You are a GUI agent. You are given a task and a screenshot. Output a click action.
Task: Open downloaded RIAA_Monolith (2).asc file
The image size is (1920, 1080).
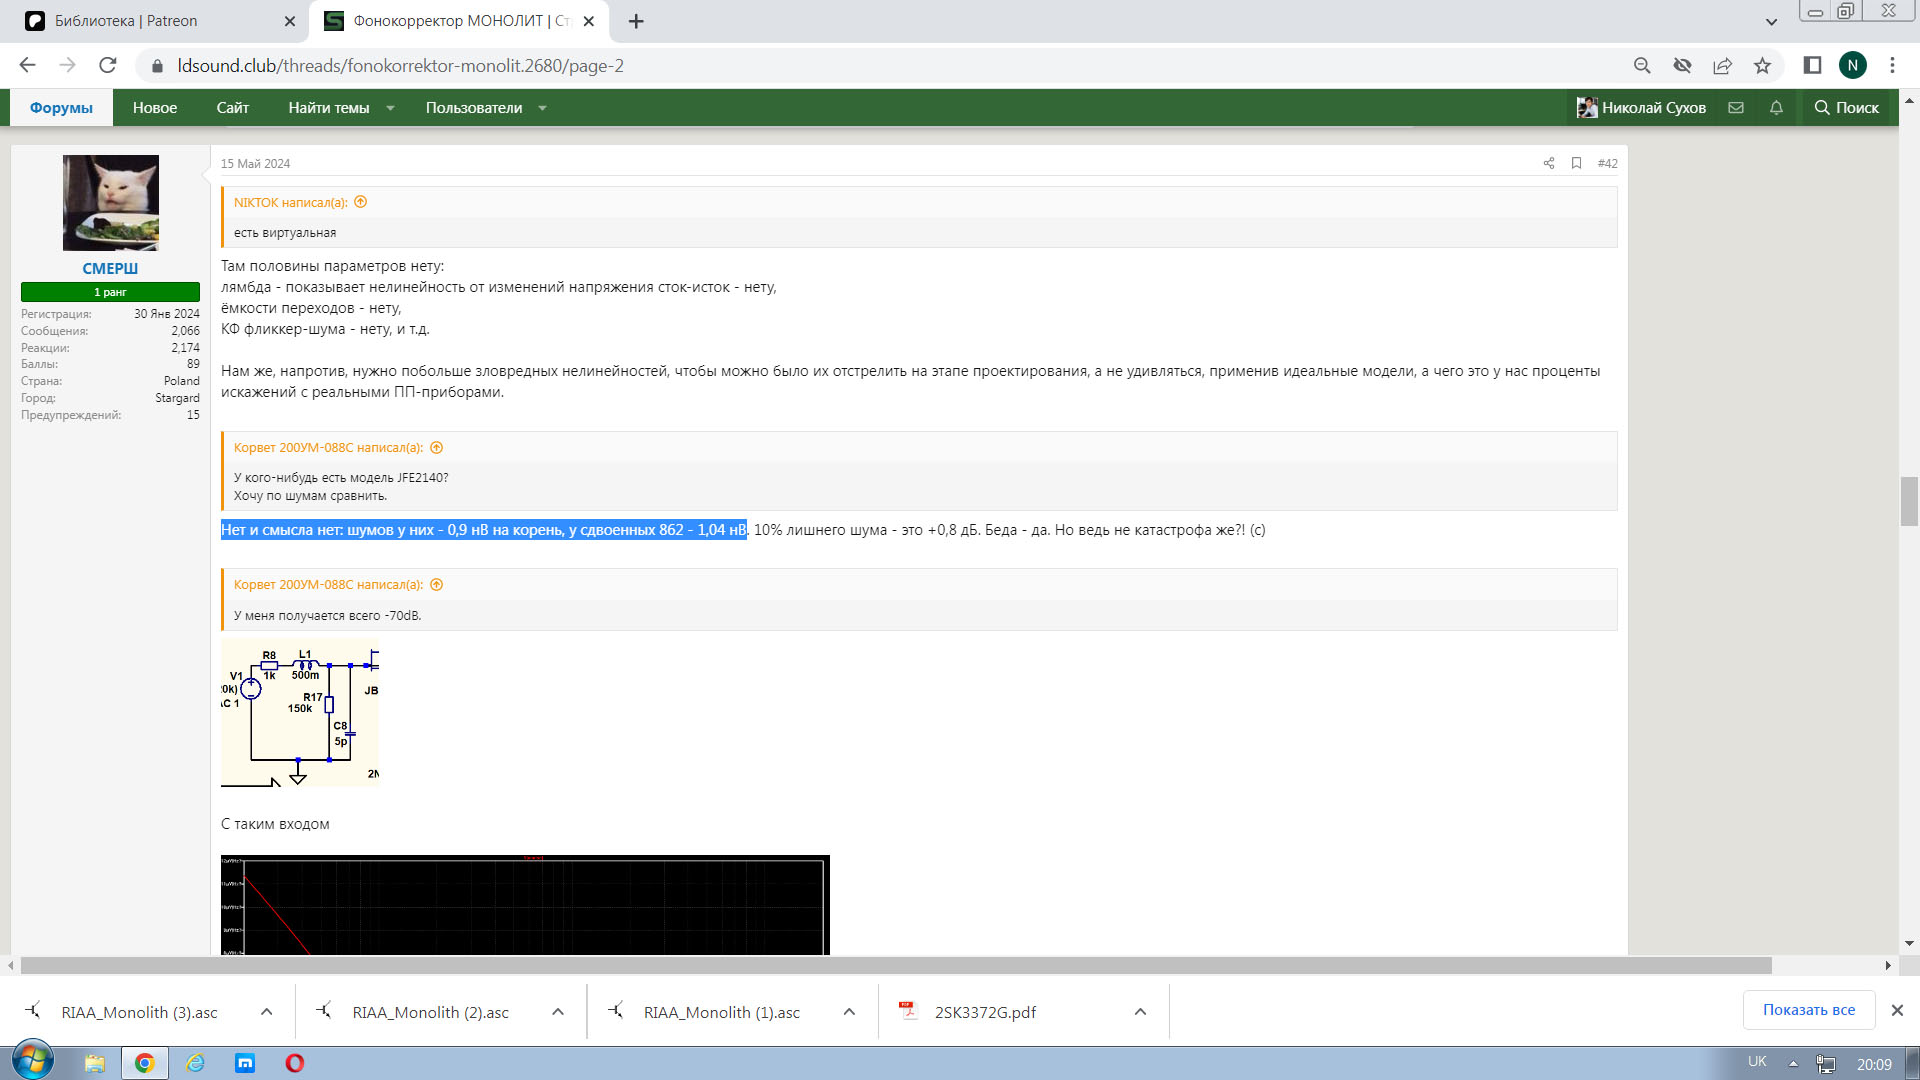tap(430, 1013)
